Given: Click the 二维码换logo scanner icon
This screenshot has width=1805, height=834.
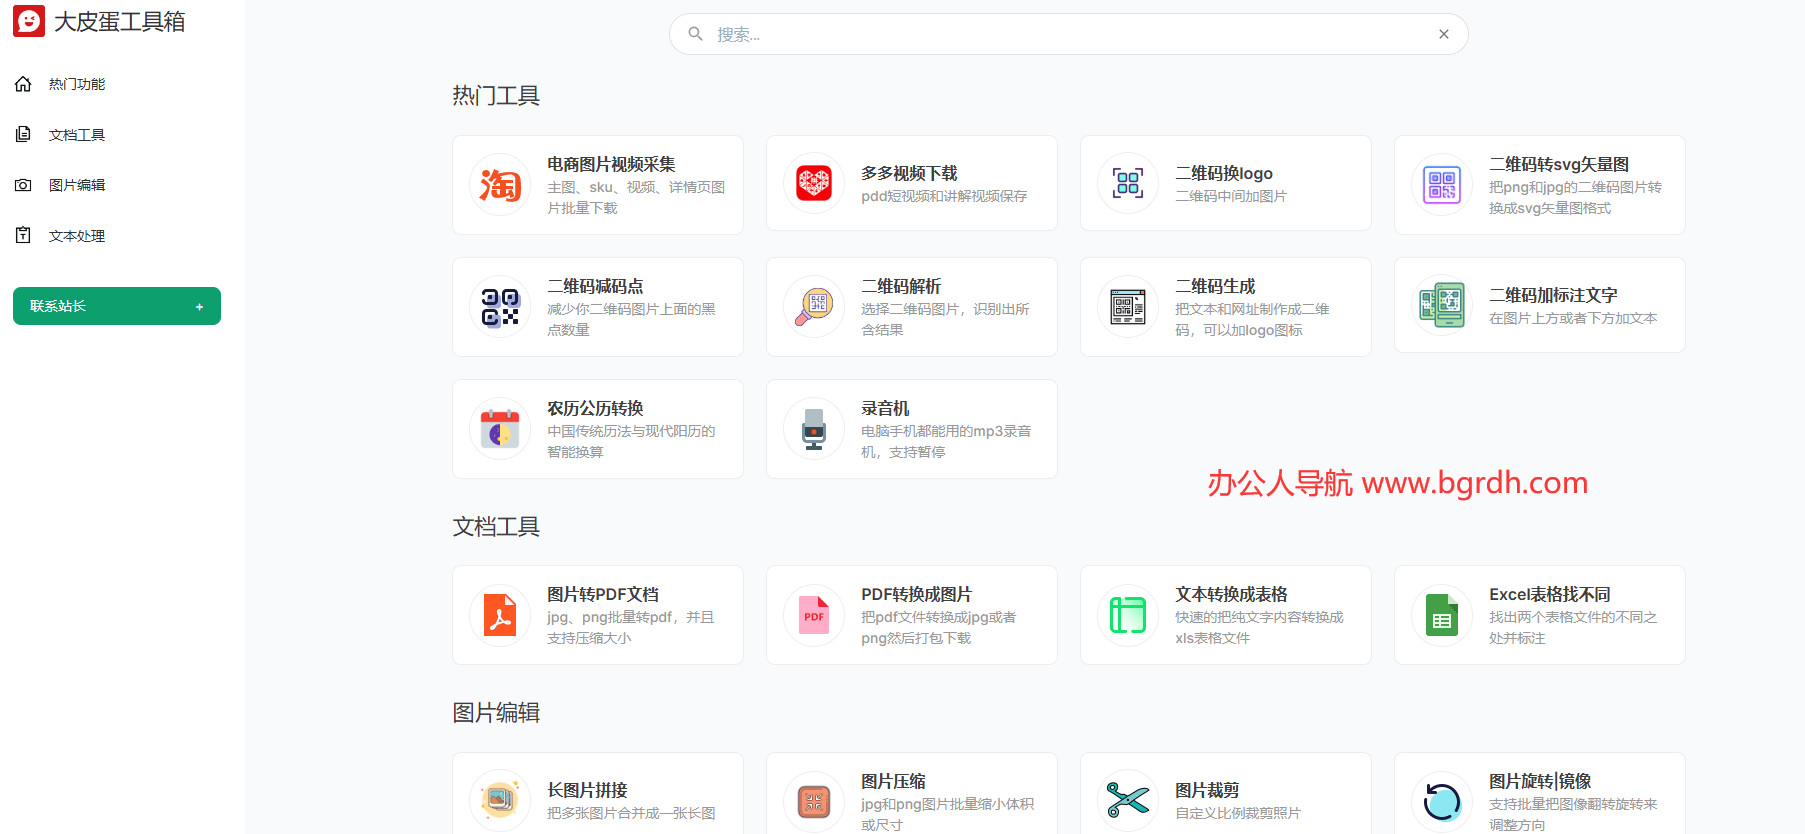Looking at the screenshot, I should pos(1128,184).
